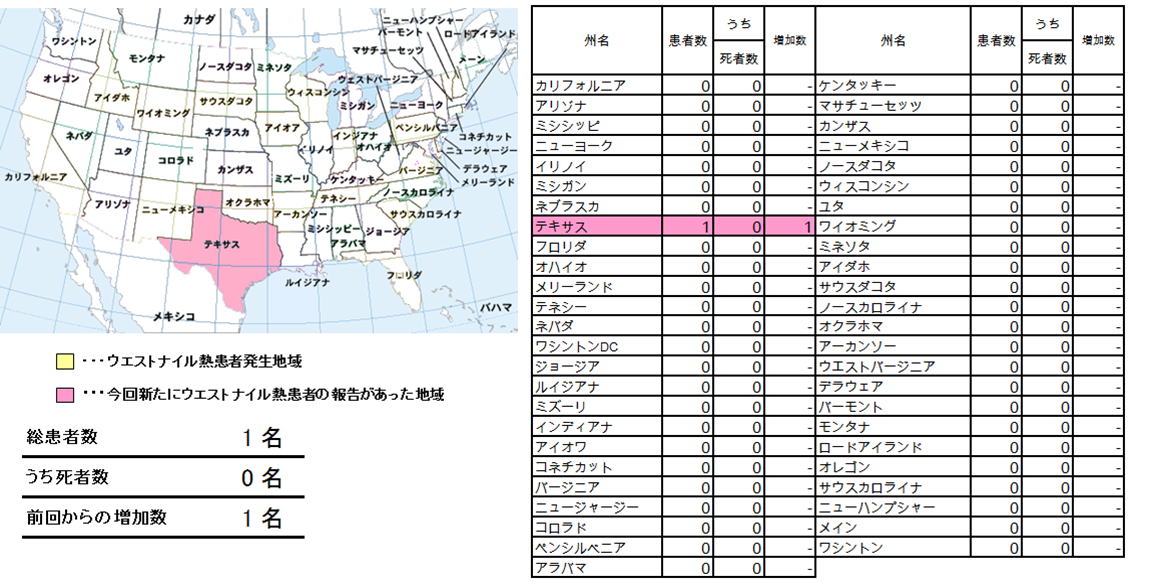Click the カナダ label on the map

(x=199, y=20)
